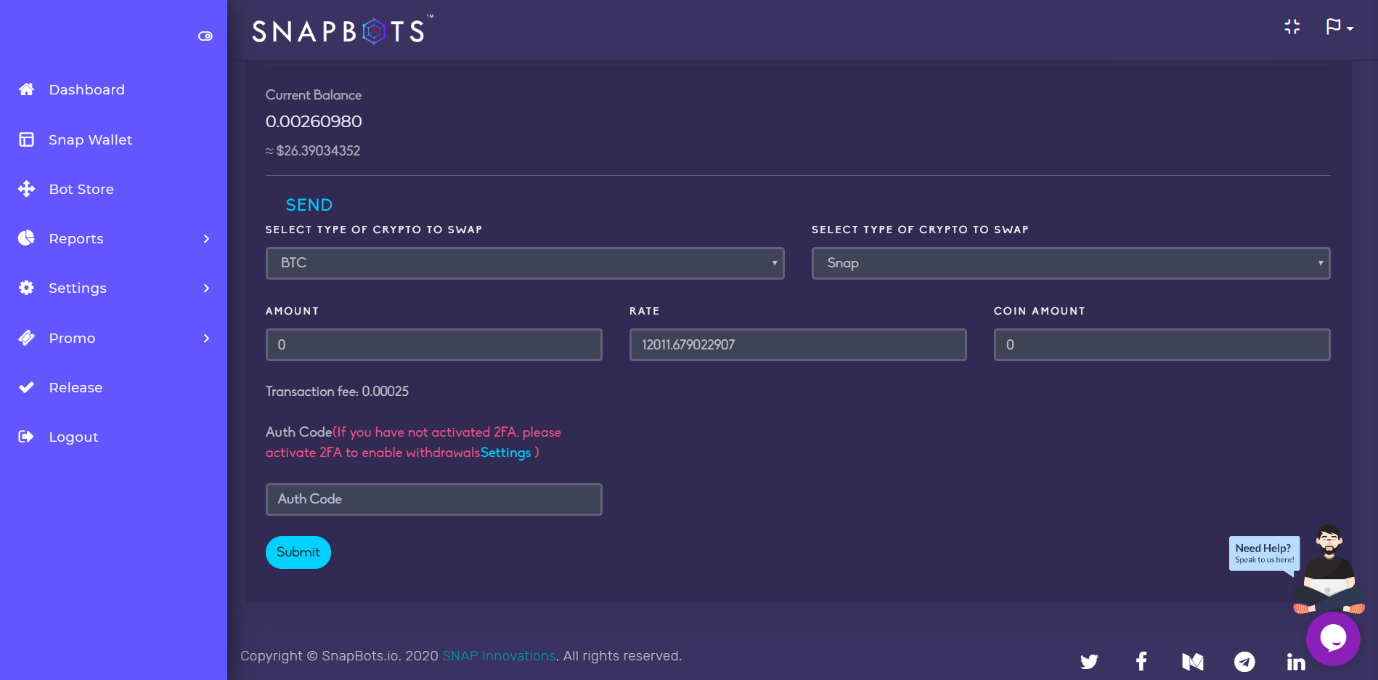Screen dimensions: 1378x680
Task: Open the language flag dropdown
Action: [1339, 27]
